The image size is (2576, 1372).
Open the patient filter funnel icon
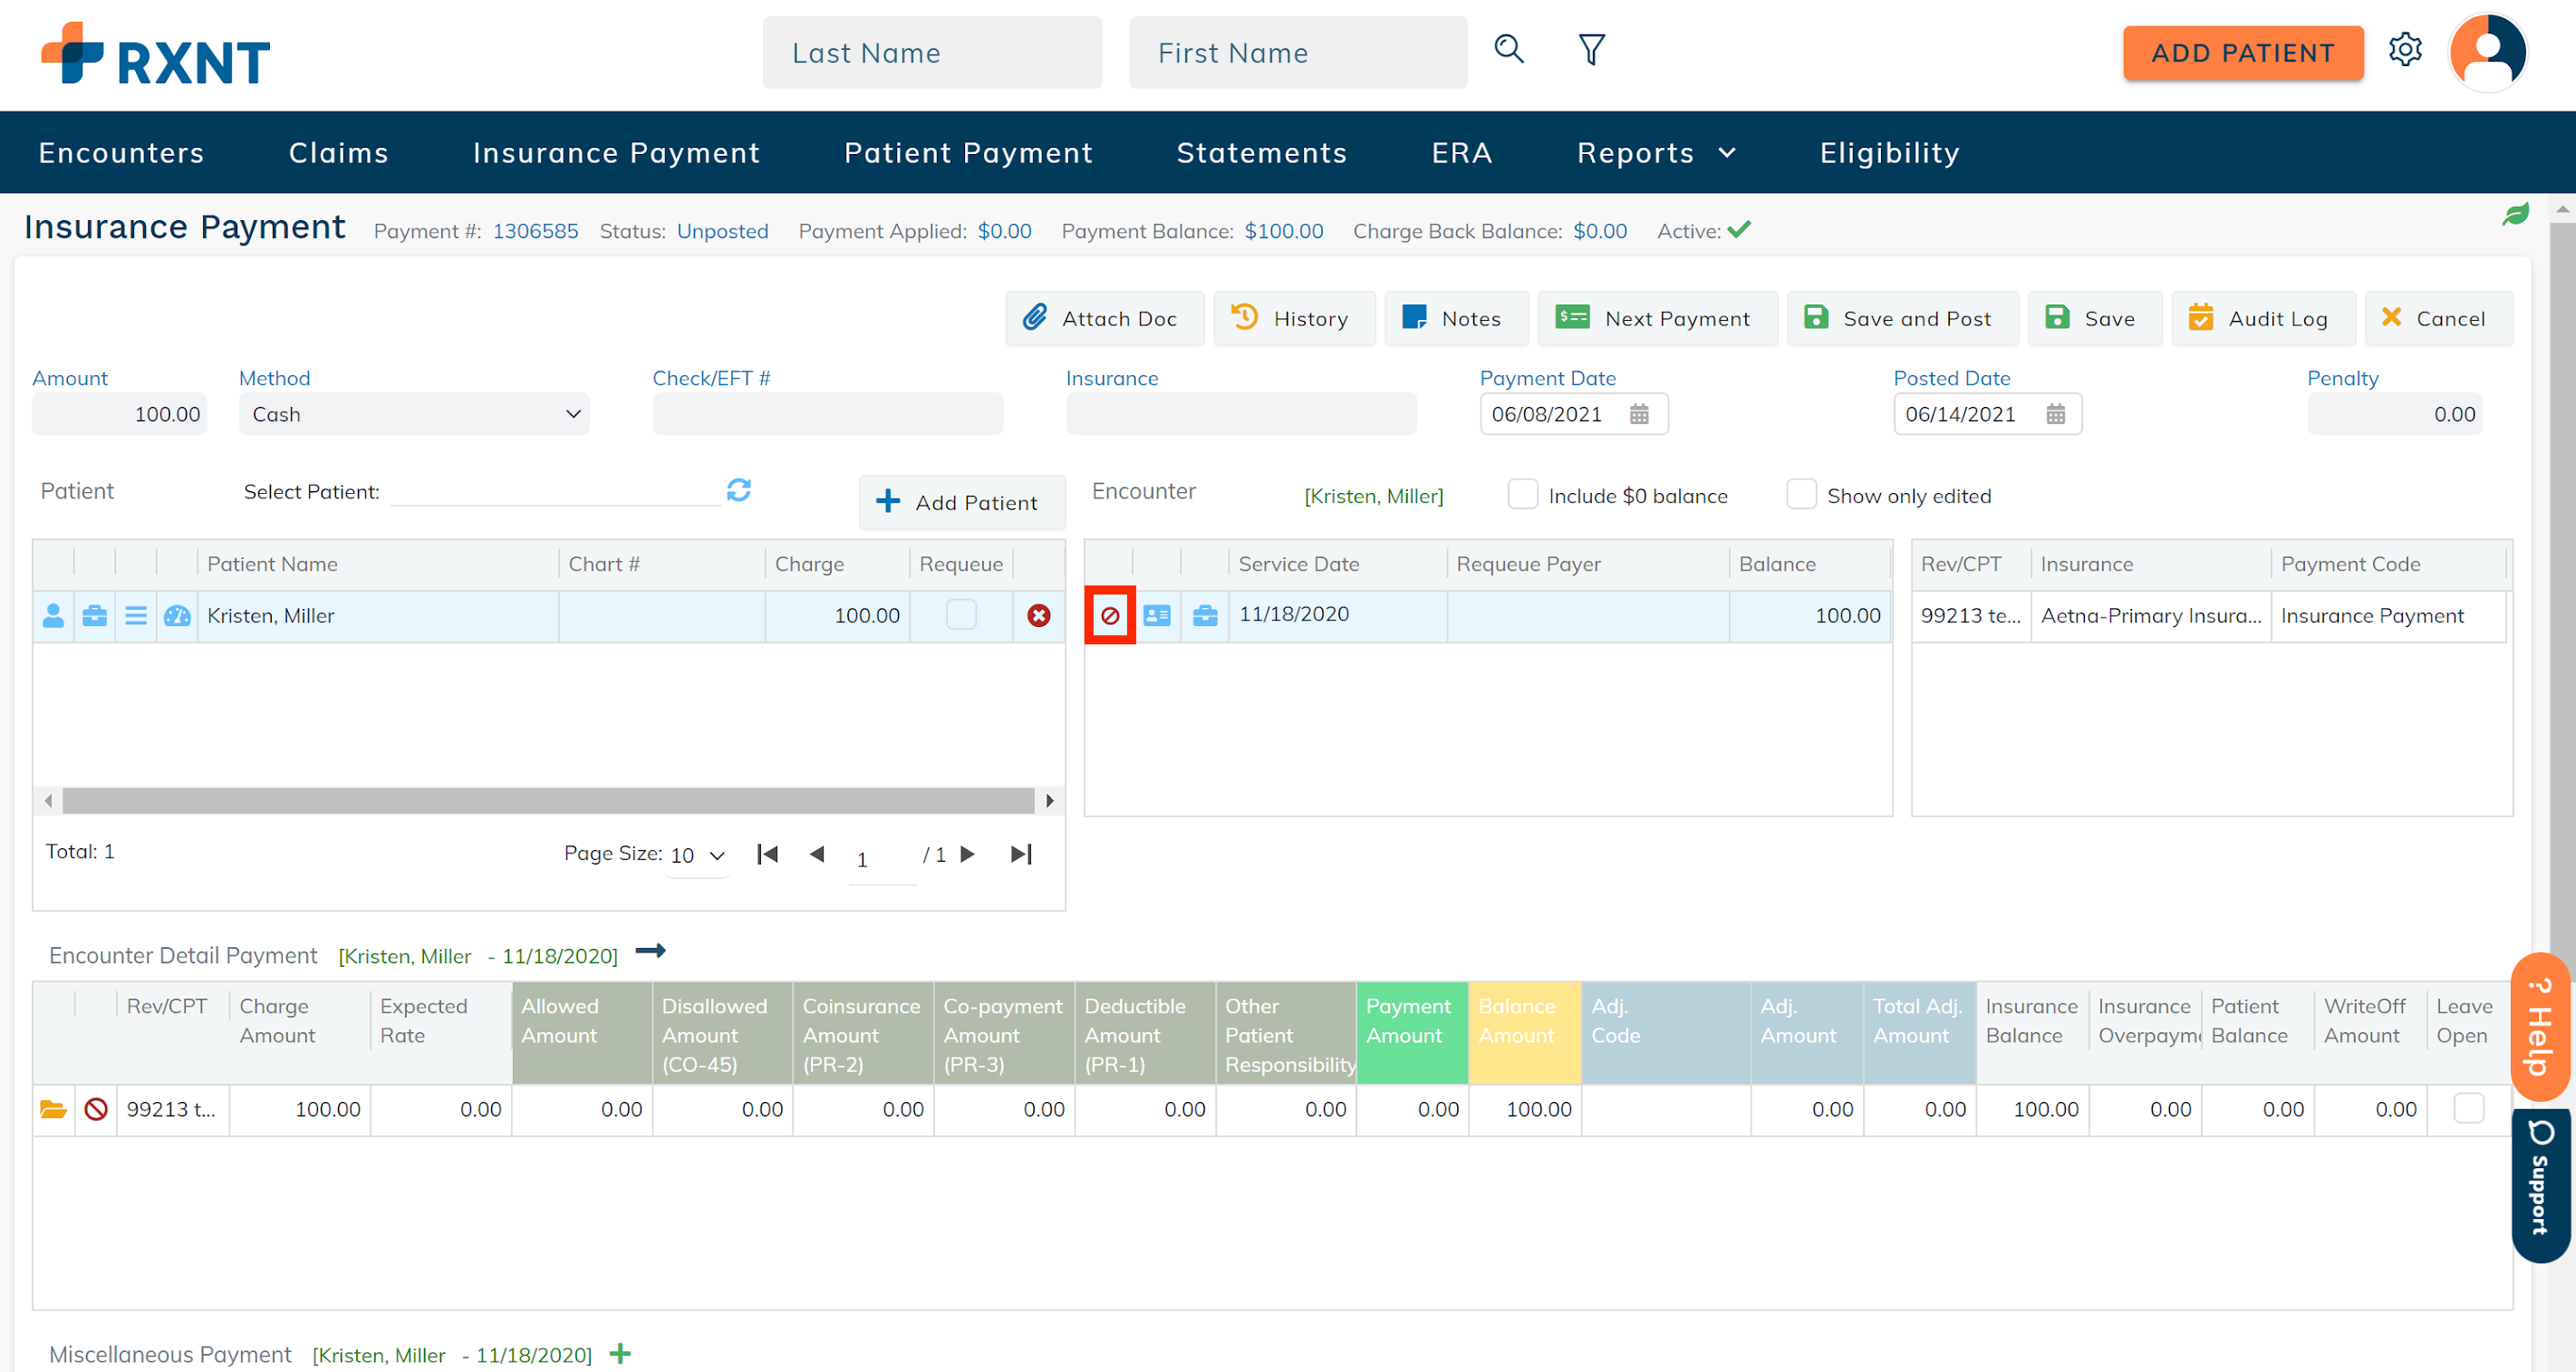pyautogui.click(x=1591, y=49)
